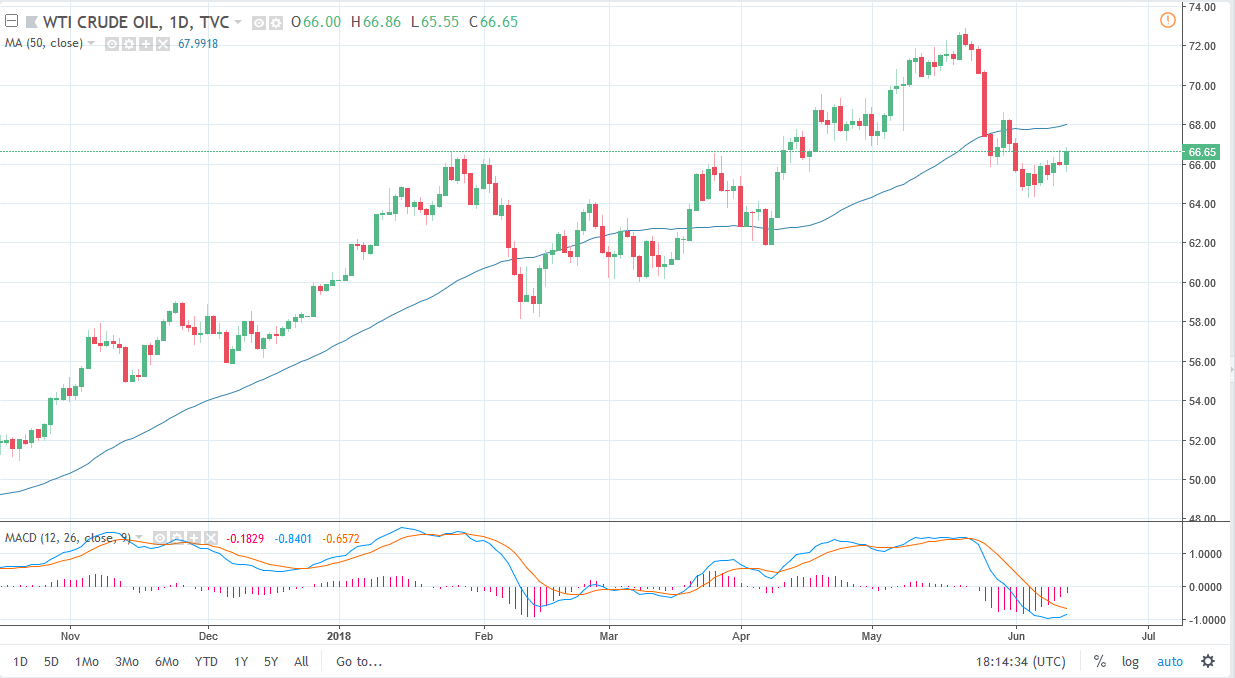This screenshot has width=1235, height=678.
Task: Enable logarithmic scale with the log button
Action: 1130,661
